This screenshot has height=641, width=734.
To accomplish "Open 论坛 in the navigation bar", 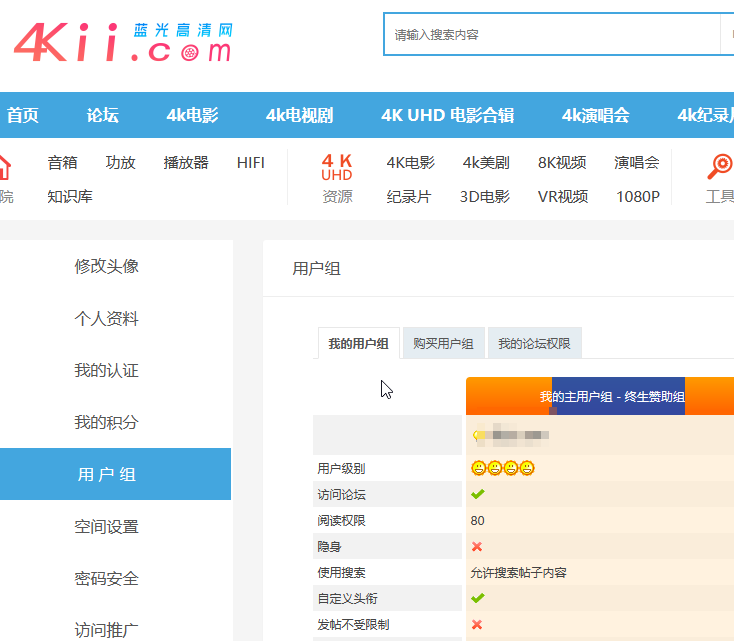I will [x=103, y=115].
